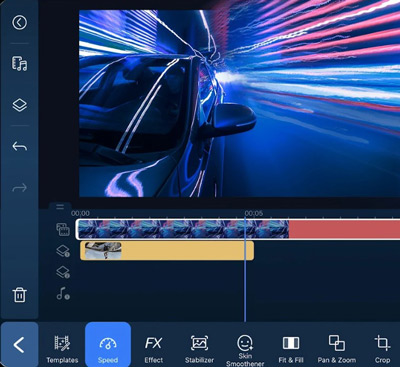
Task: Select the yellow overlay clip thumbnail
Action: coord(103,251)
